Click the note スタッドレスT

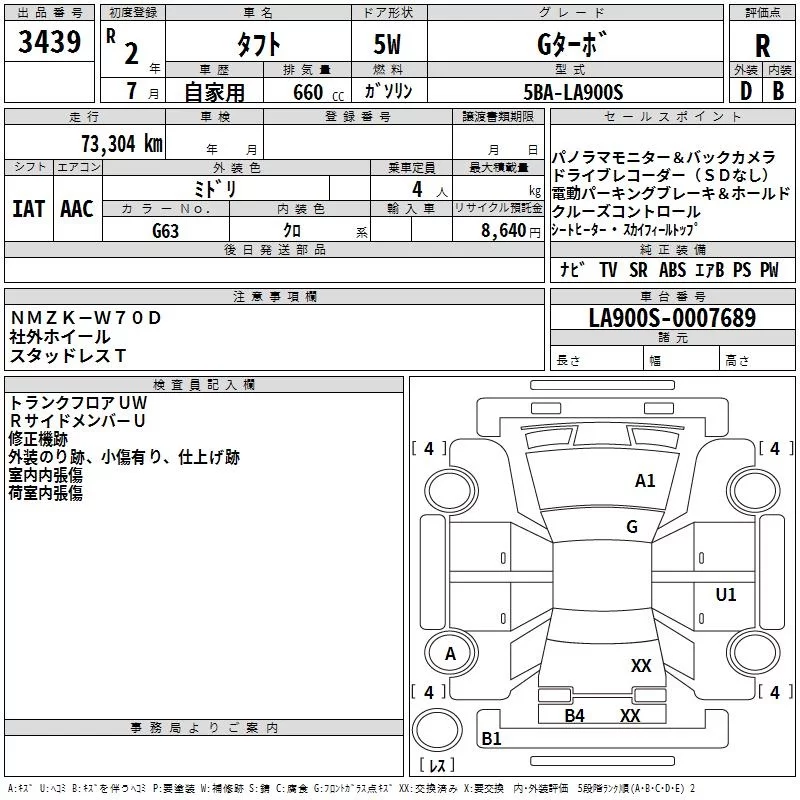67,355
